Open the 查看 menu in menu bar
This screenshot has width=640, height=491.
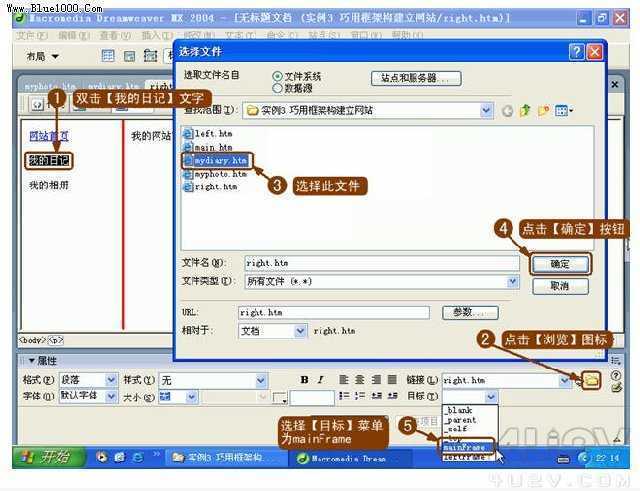(x=115, y=36)
